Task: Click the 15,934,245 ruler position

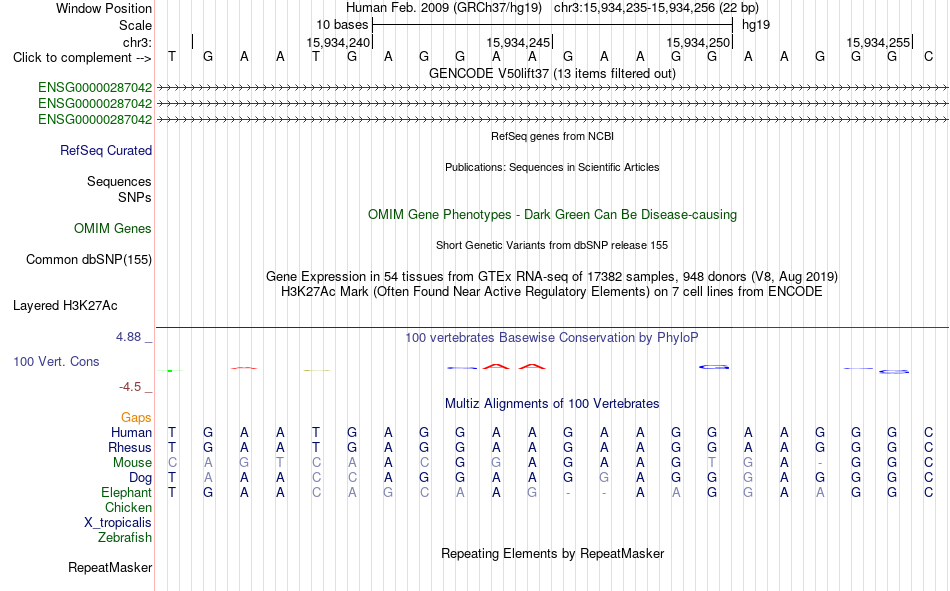Action: click(x=518, y=42)
